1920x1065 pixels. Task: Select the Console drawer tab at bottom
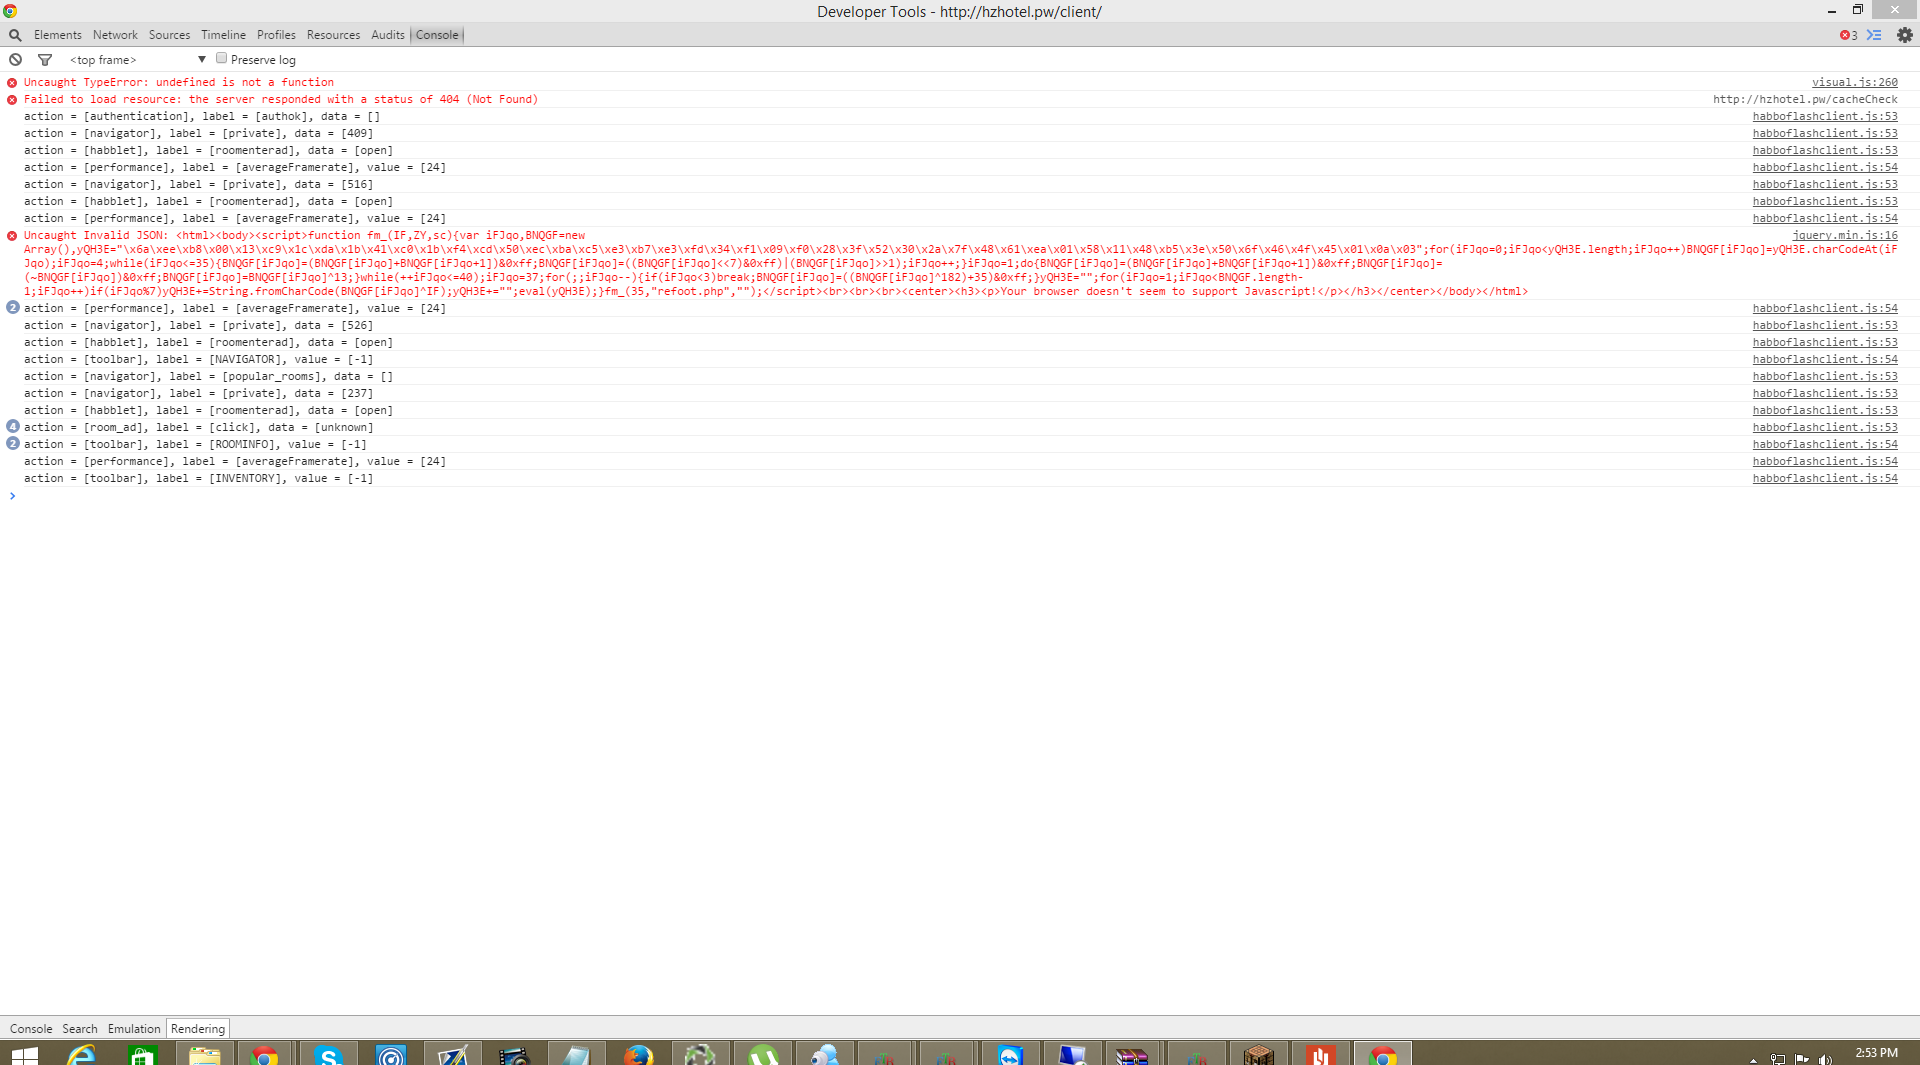pyautogui.click(x=31, y=1029)
